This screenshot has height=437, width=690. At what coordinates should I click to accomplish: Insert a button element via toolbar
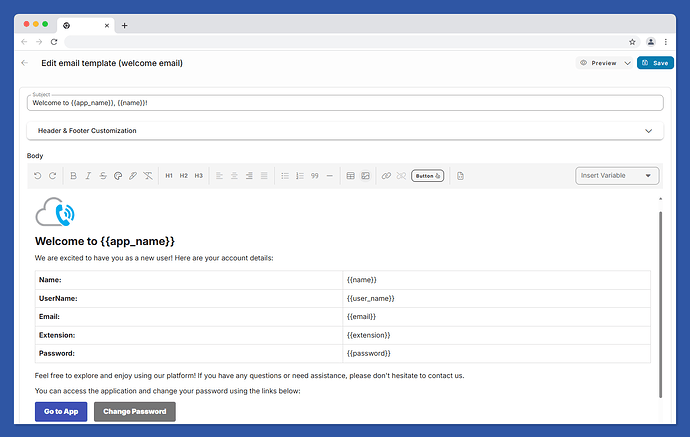coord(427,176)
